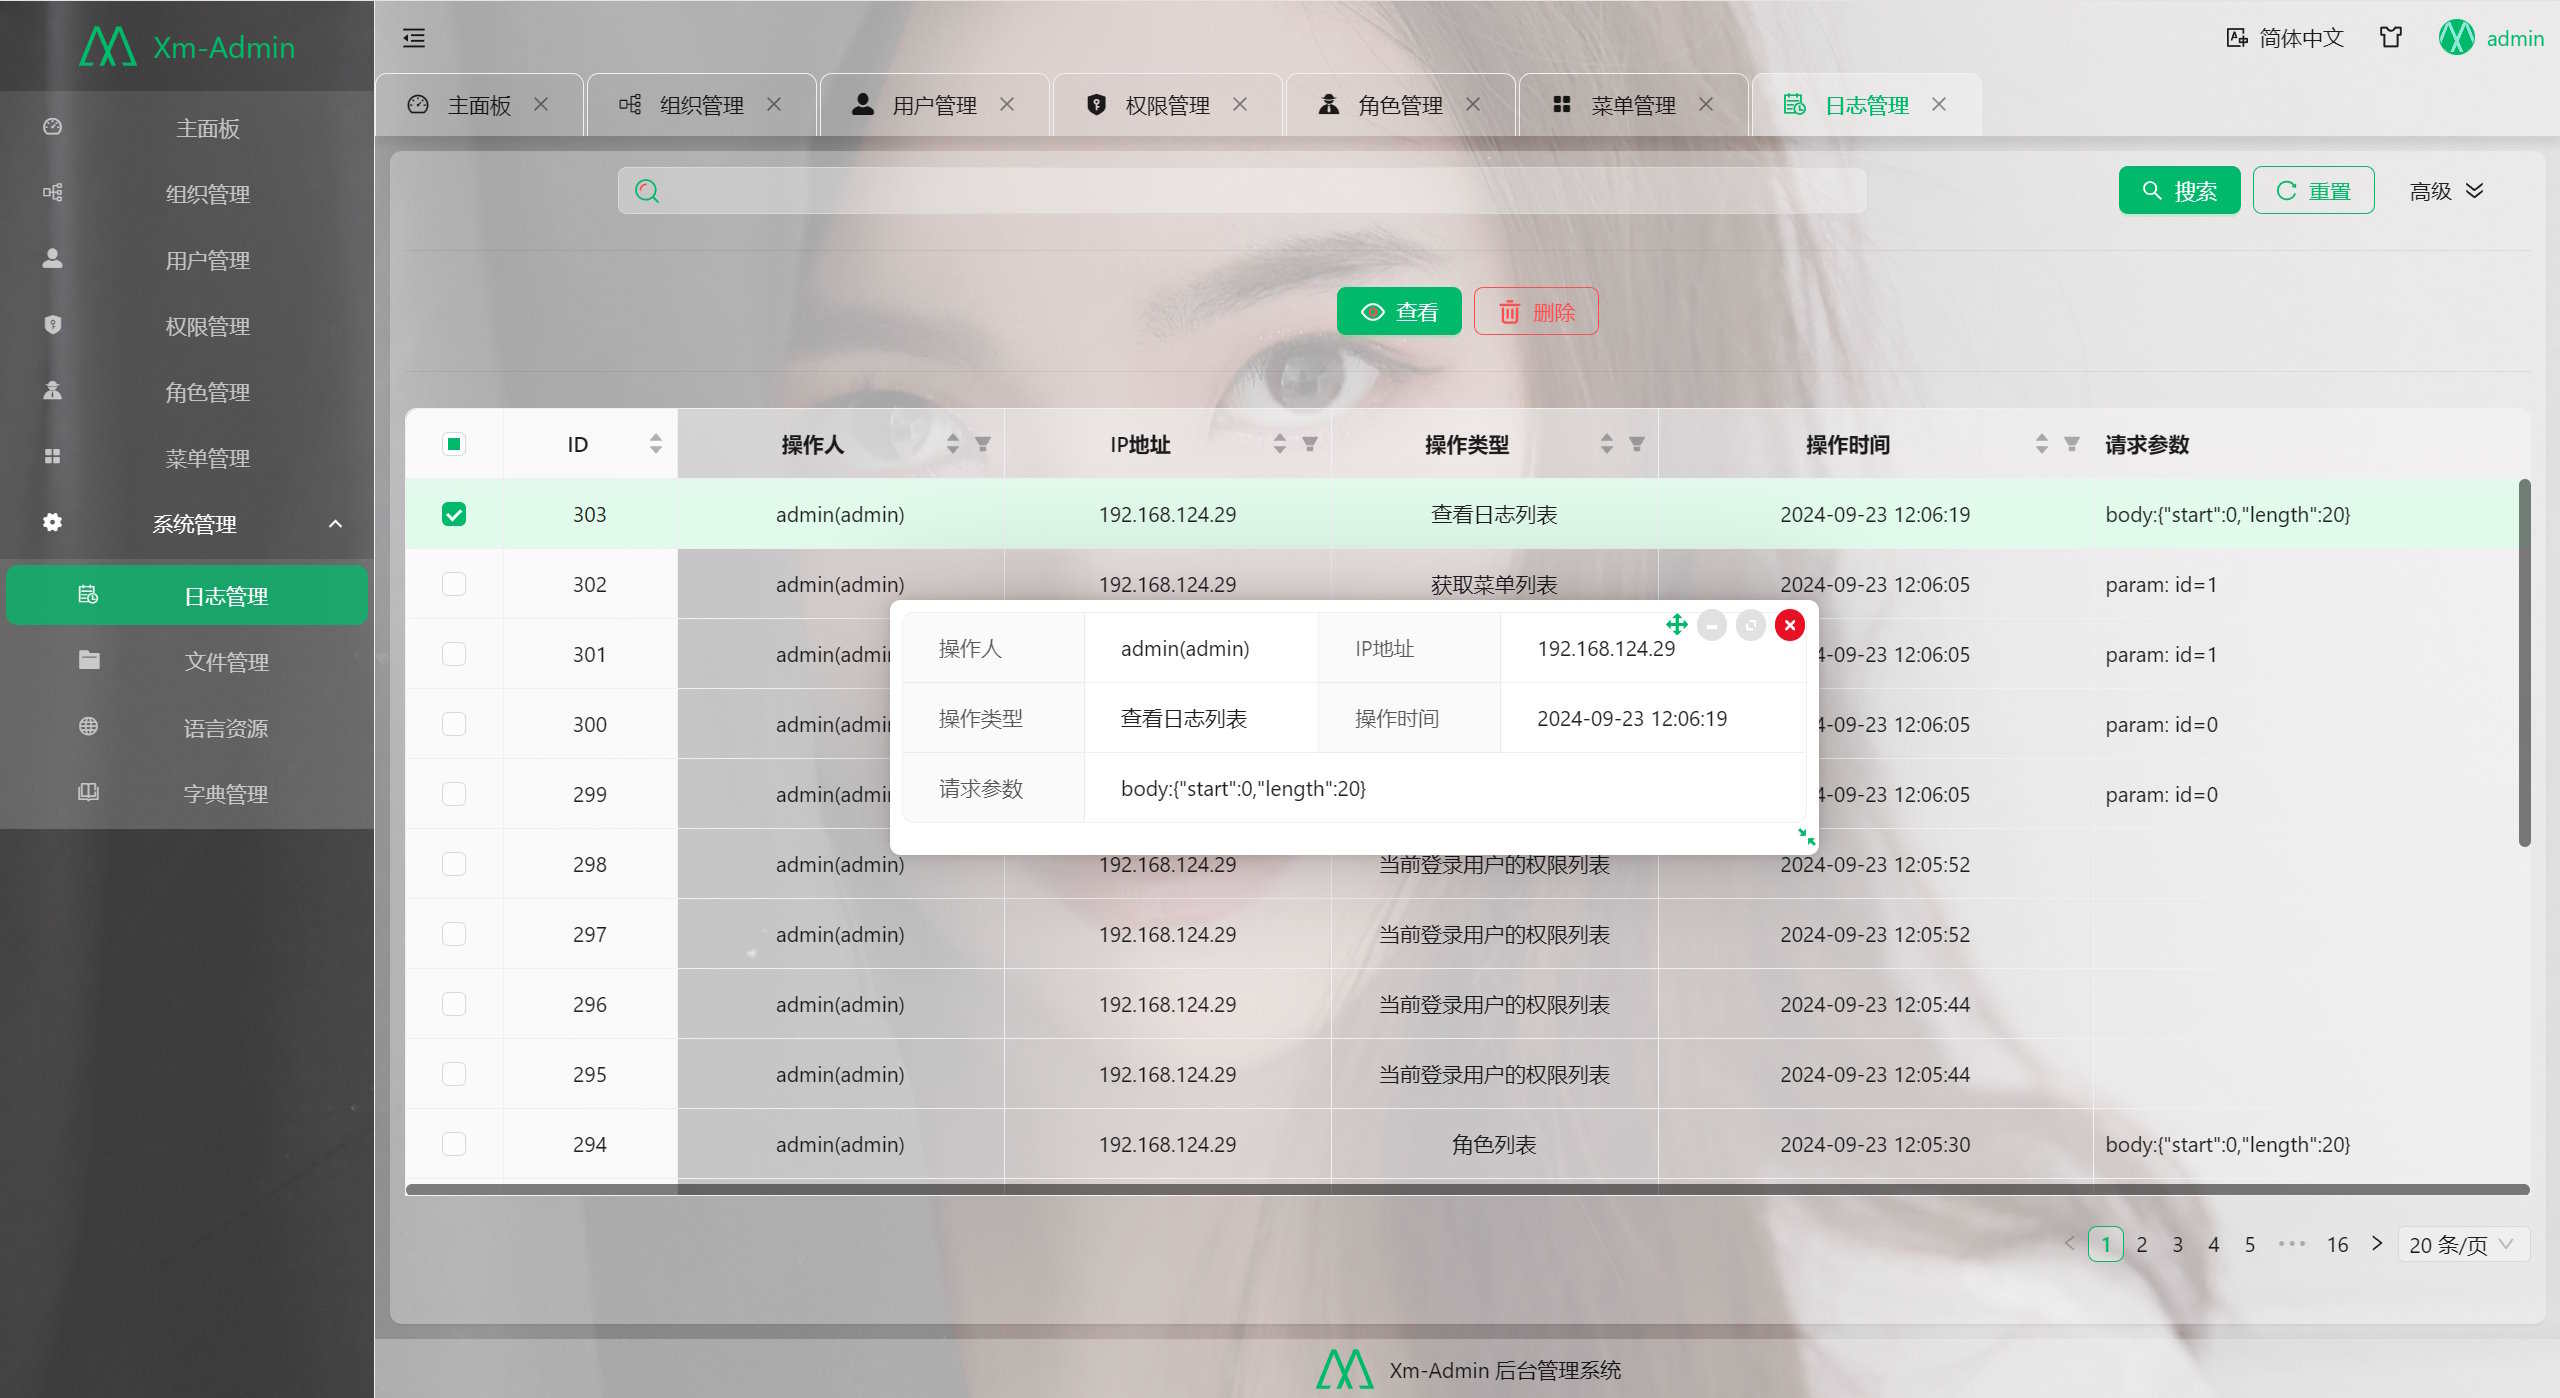Close the 主面板 tab
Image resolution: width=2560 pixels, height=1398 pixels.
tap(541, 104)
